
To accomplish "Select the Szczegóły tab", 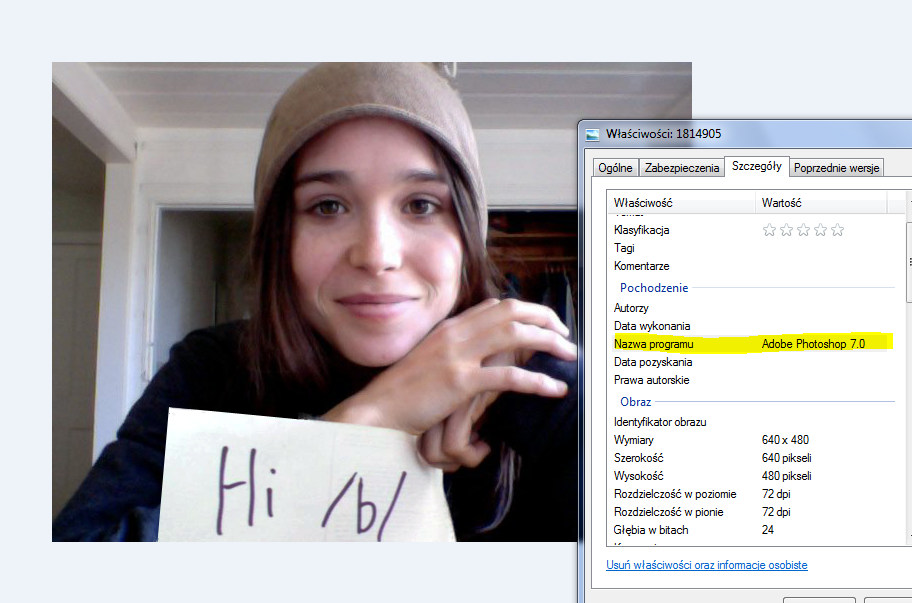I will click(x=757, y=166).
